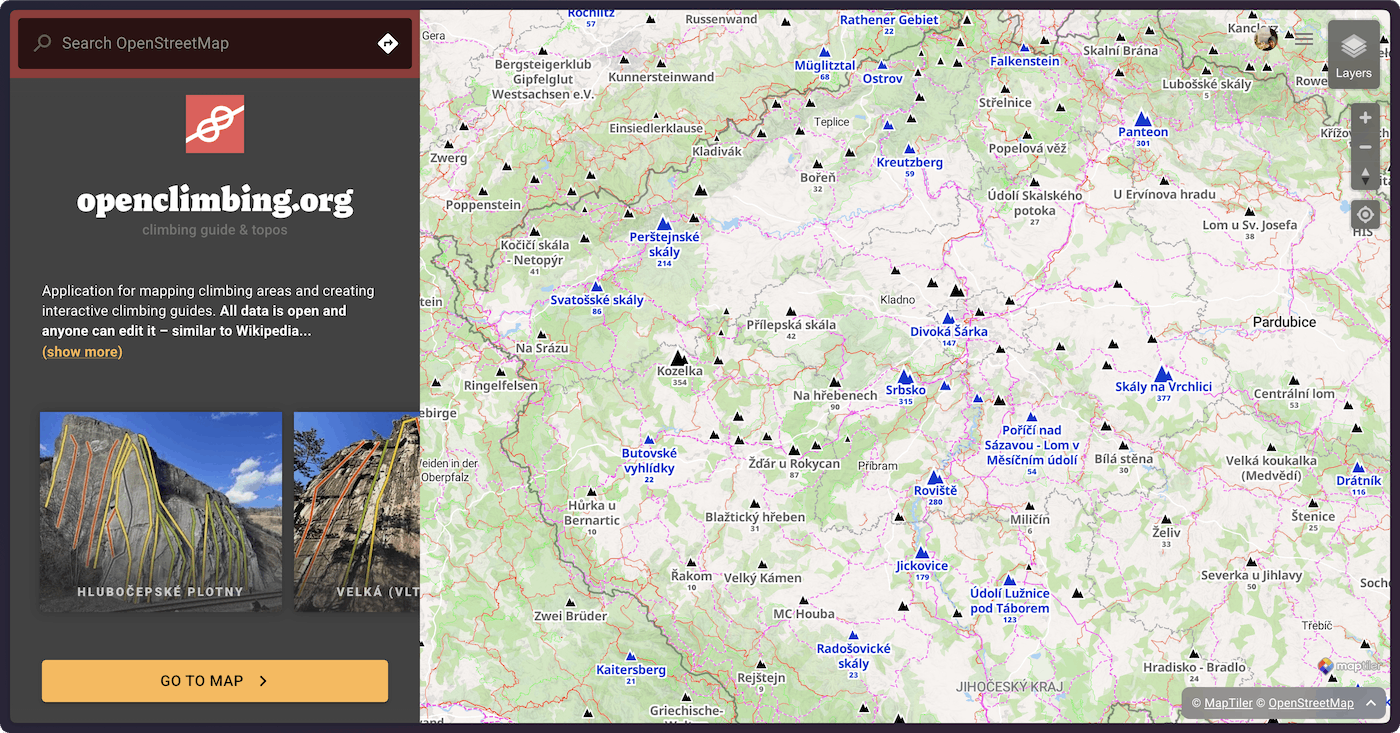Open directions with the diamond arrow icon

[388, 43]
